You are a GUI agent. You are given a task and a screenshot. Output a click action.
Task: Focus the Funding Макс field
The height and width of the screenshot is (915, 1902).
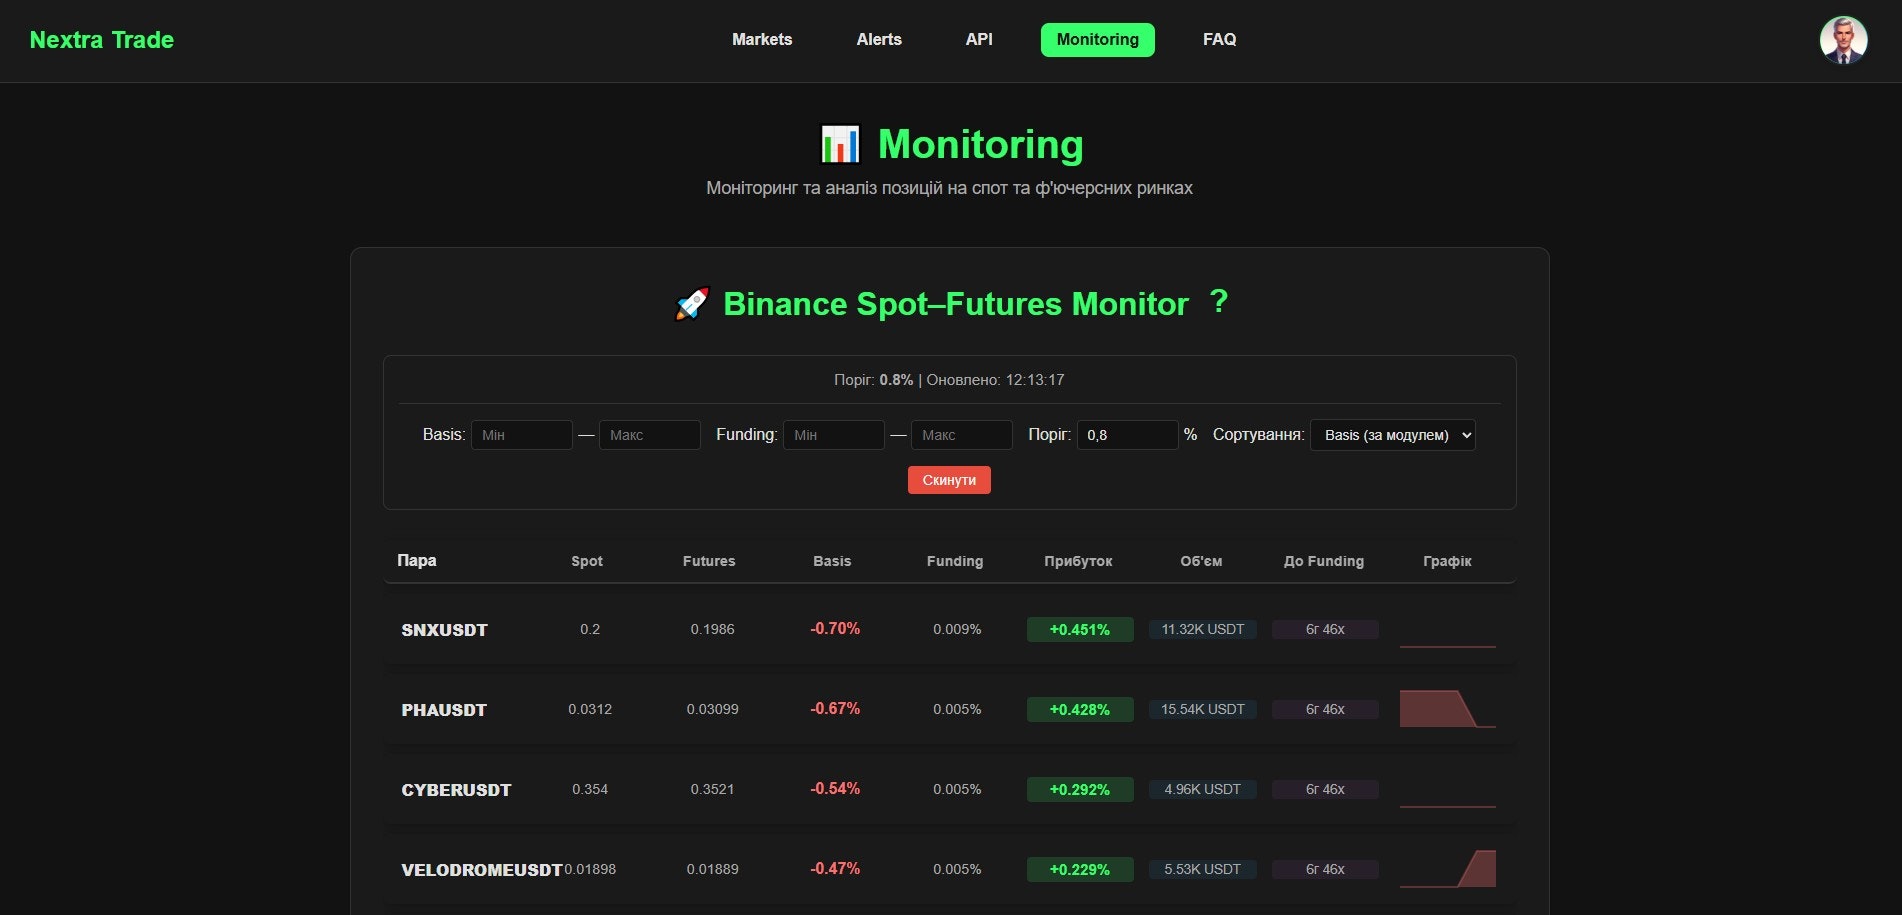962,435
